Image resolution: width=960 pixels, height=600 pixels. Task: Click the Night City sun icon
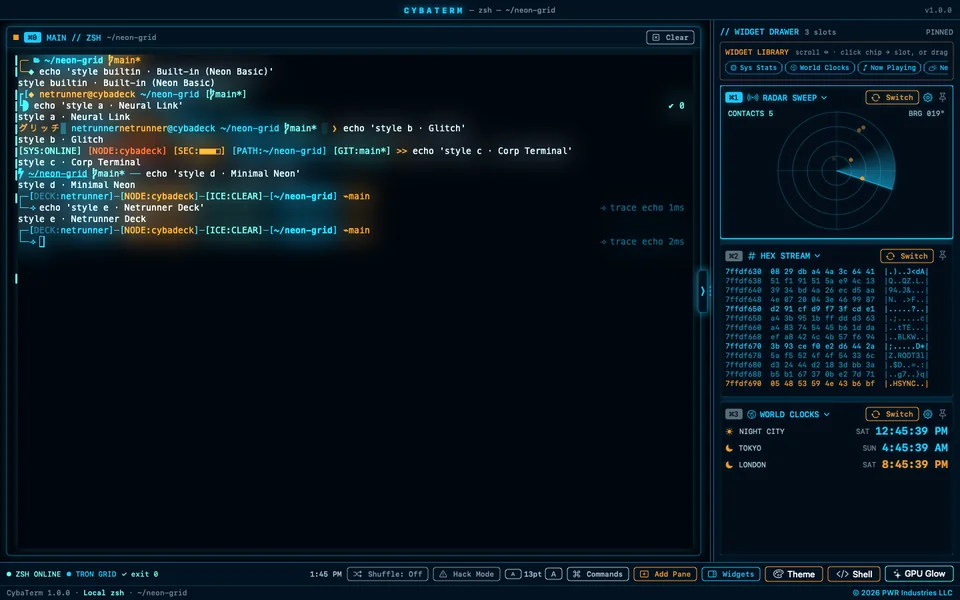pyautogui.click(x=729, y=432)
